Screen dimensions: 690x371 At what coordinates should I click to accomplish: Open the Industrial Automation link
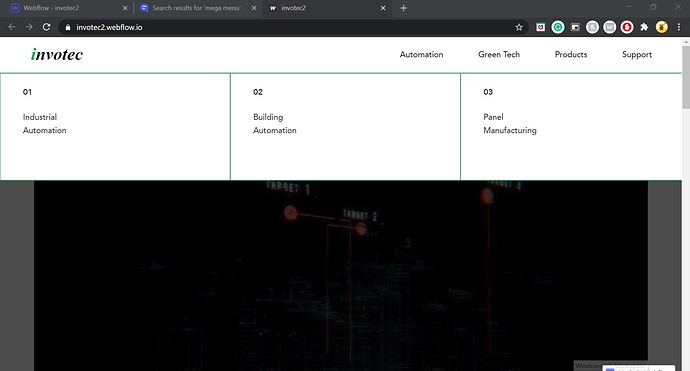44,124
